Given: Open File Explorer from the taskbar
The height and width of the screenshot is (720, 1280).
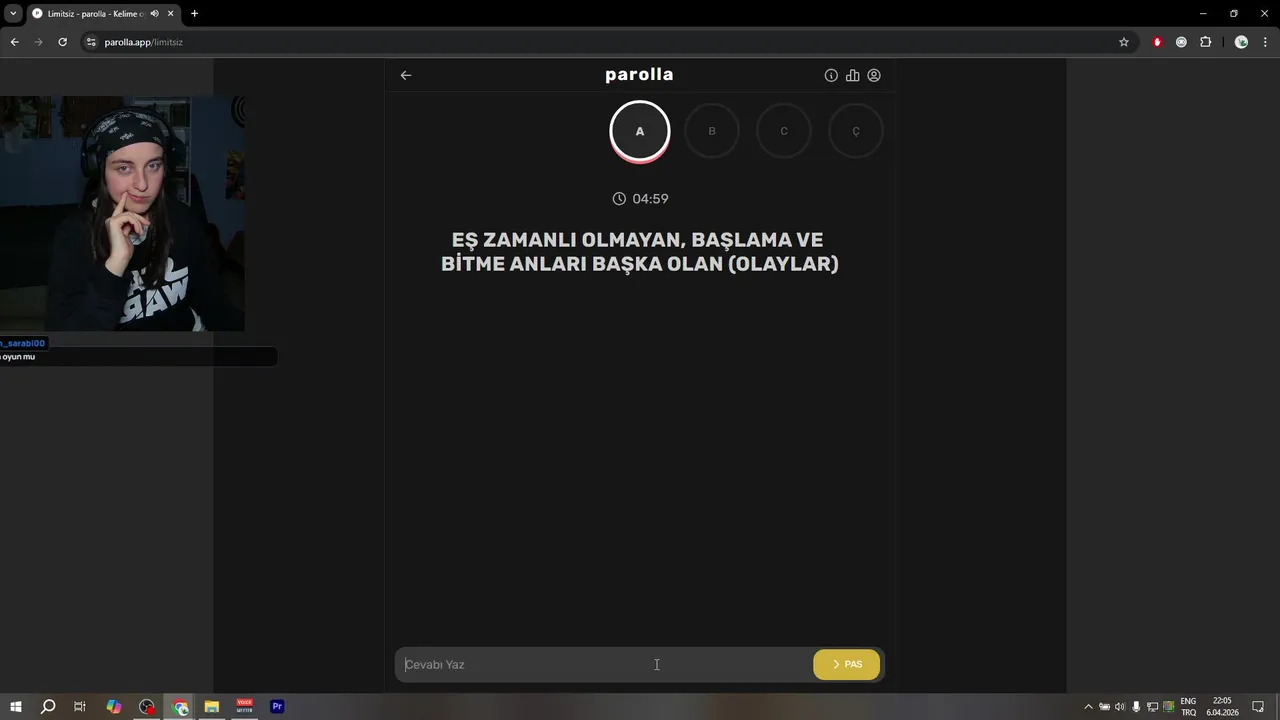Looking at the screenshot, I should point(212,707).
